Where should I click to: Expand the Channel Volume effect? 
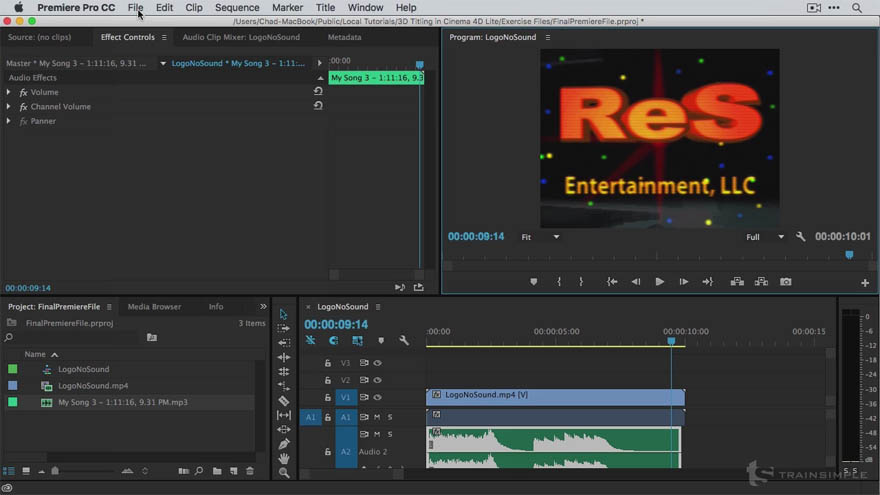coord(8,106)
